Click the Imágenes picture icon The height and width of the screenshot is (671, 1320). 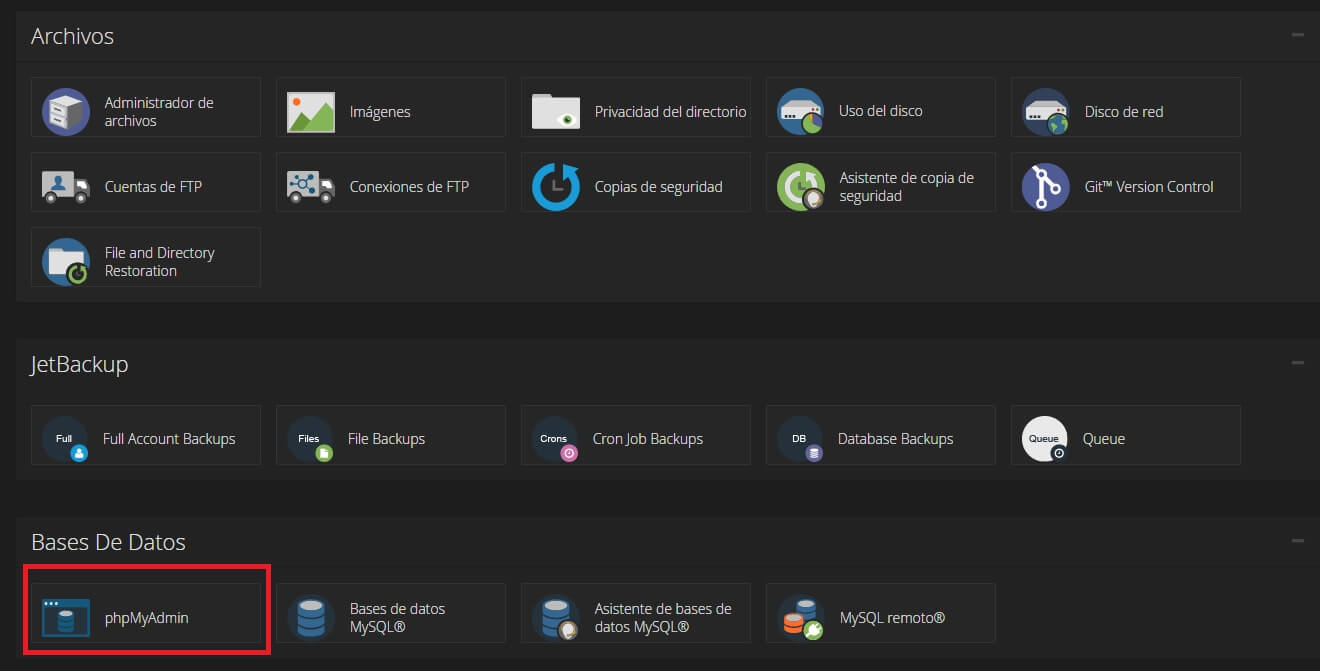click(311, 112)
